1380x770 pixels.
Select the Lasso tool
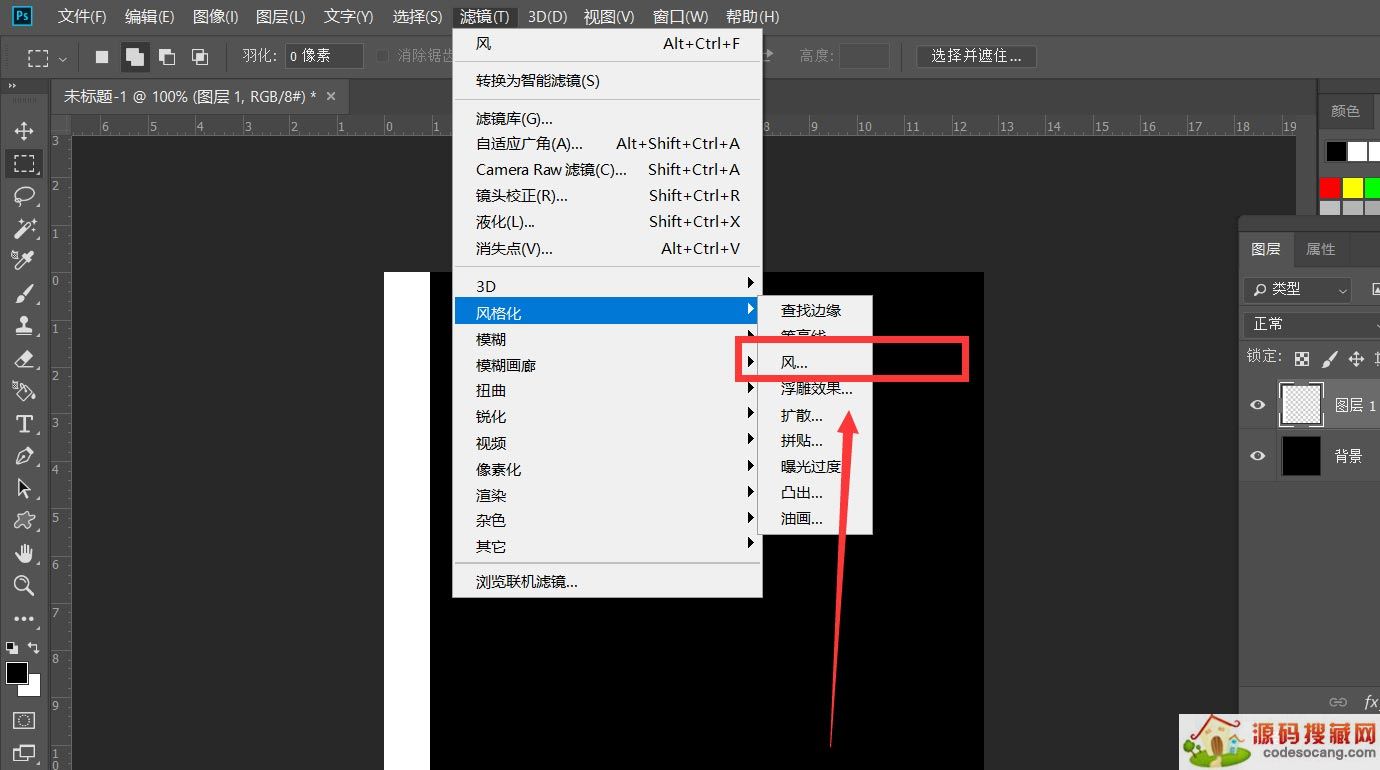click(24, 196)
